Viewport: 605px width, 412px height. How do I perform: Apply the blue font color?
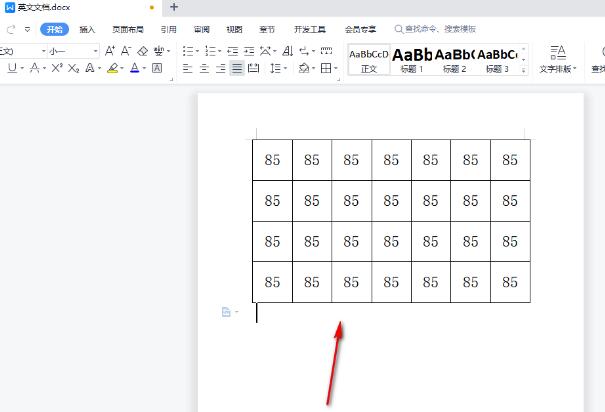point(135,68)
